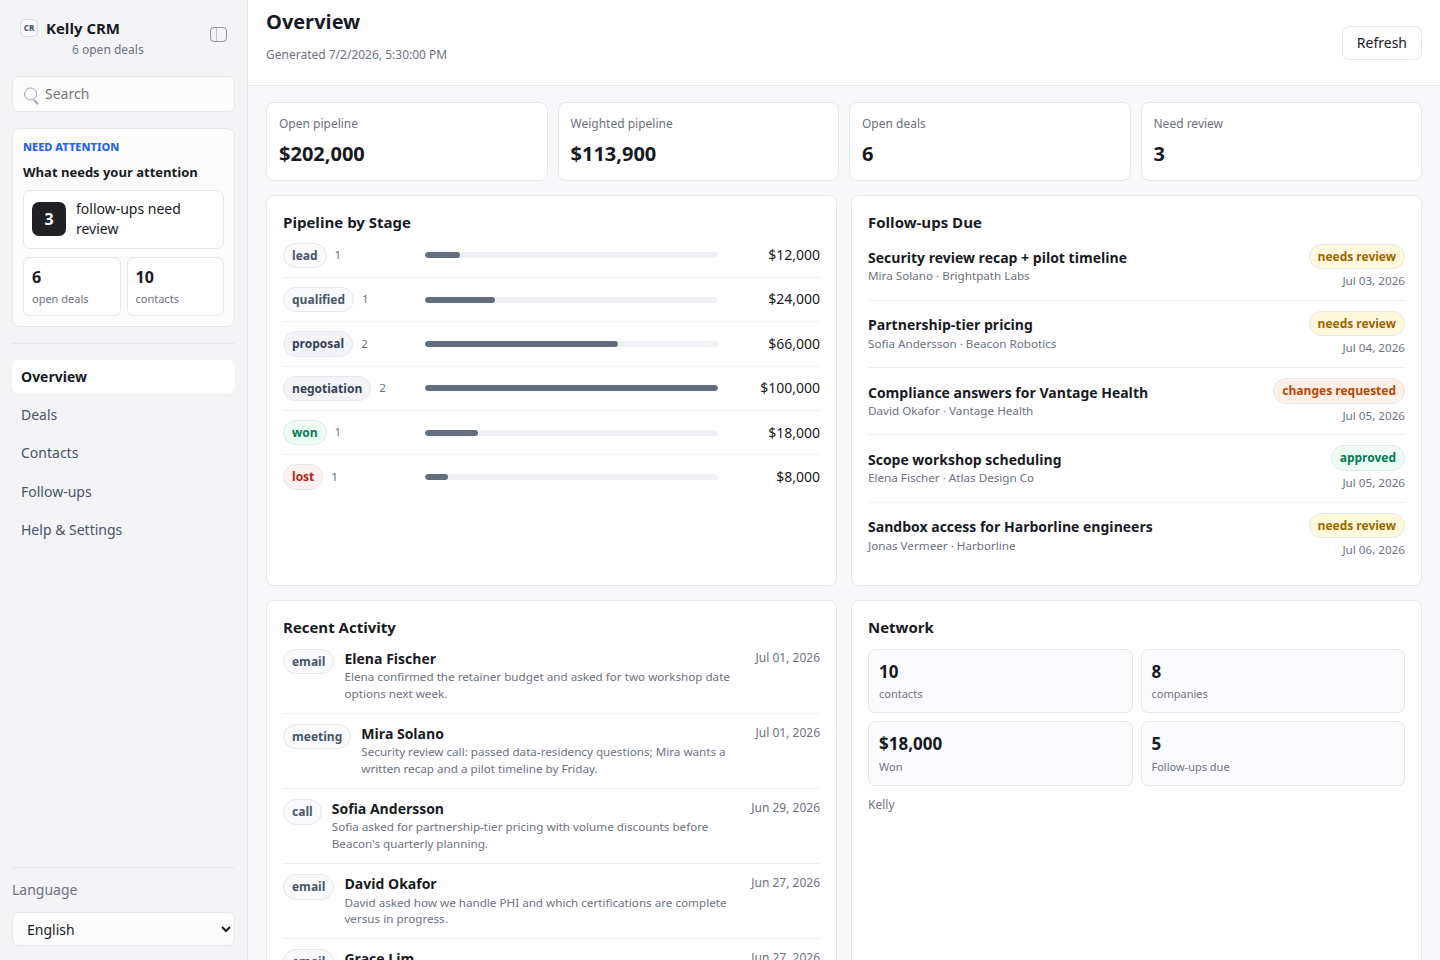Click the proposal pipeline progress bar
The width and height of the screenshot is (1440, 960).
coord(571,344)
